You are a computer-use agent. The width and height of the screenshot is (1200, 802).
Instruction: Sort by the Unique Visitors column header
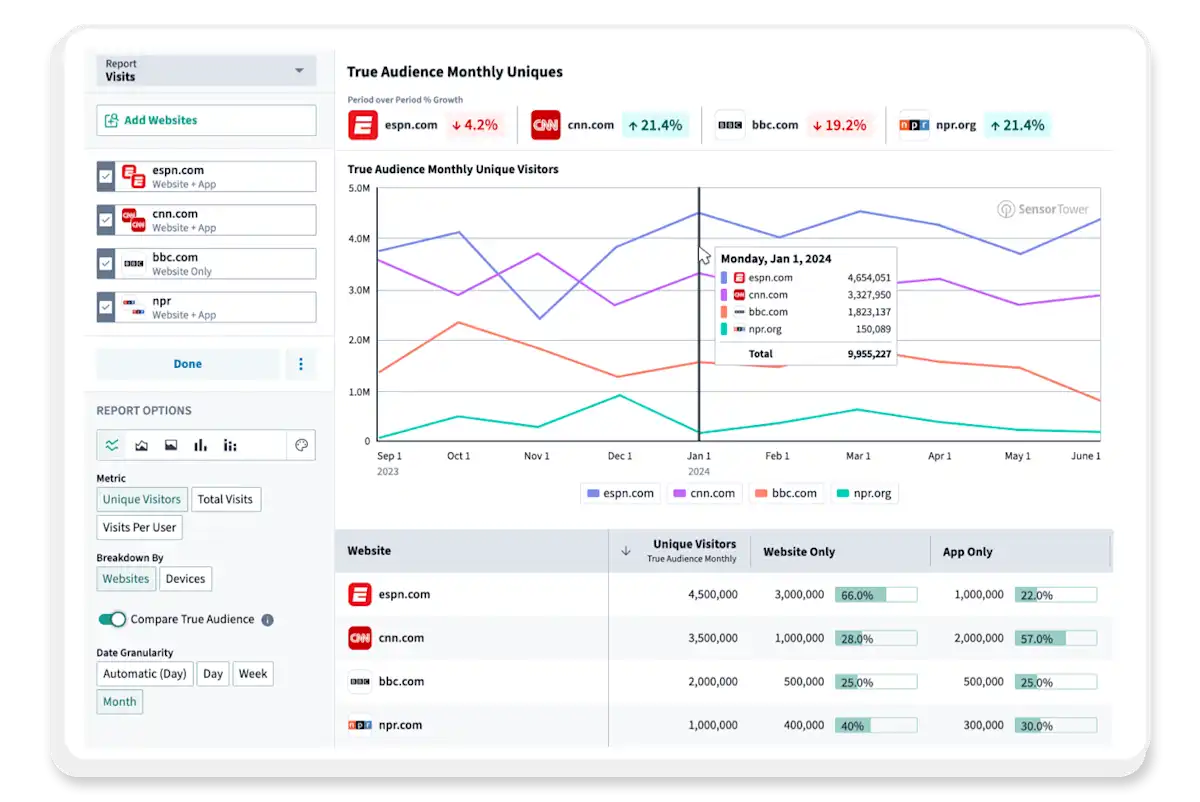[680, 551]
